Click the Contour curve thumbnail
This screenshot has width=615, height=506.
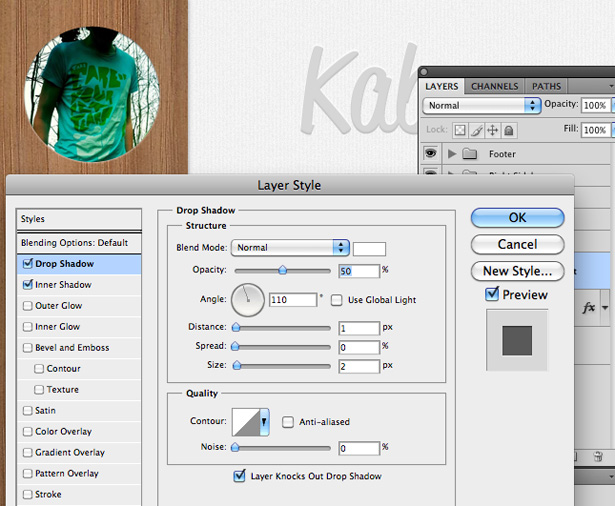click(246, 422)
